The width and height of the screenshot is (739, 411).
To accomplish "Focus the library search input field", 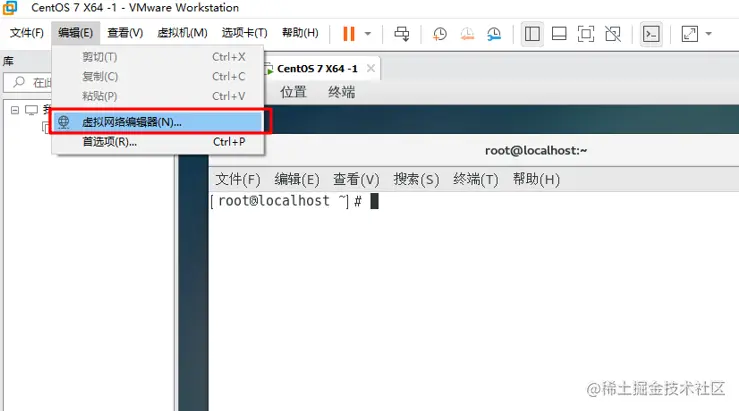I will tap(28, 82).
